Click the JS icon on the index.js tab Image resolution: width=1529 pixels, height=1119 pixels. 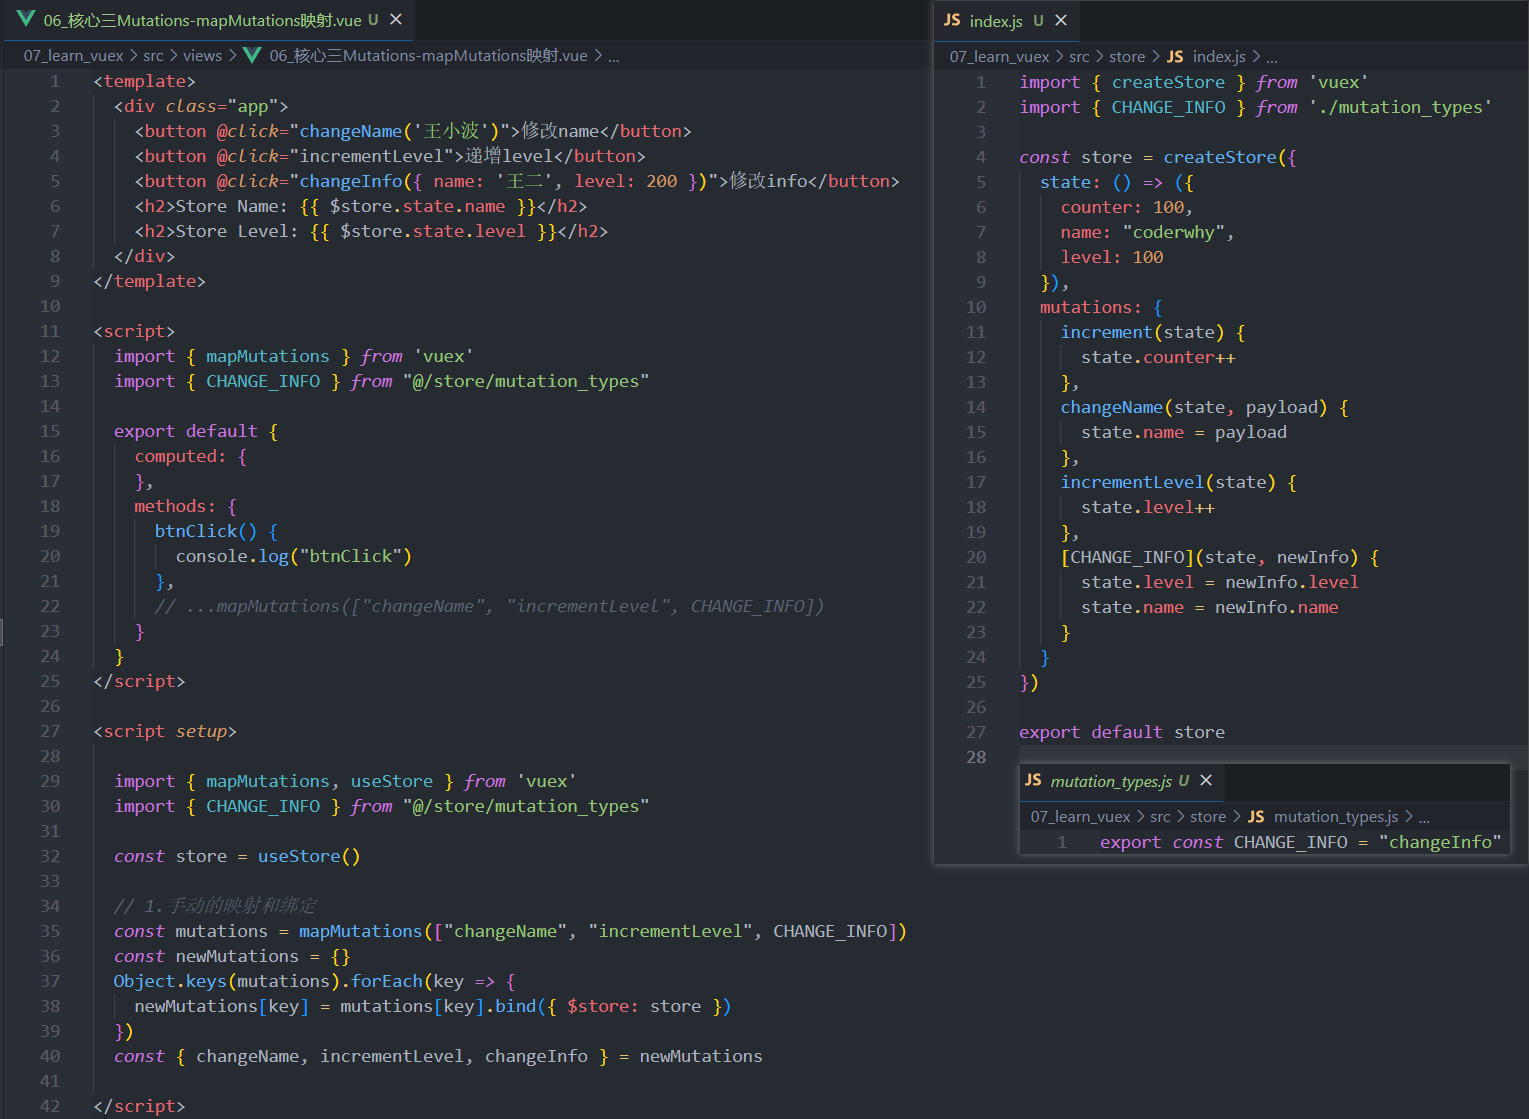(x=952, y=20)
